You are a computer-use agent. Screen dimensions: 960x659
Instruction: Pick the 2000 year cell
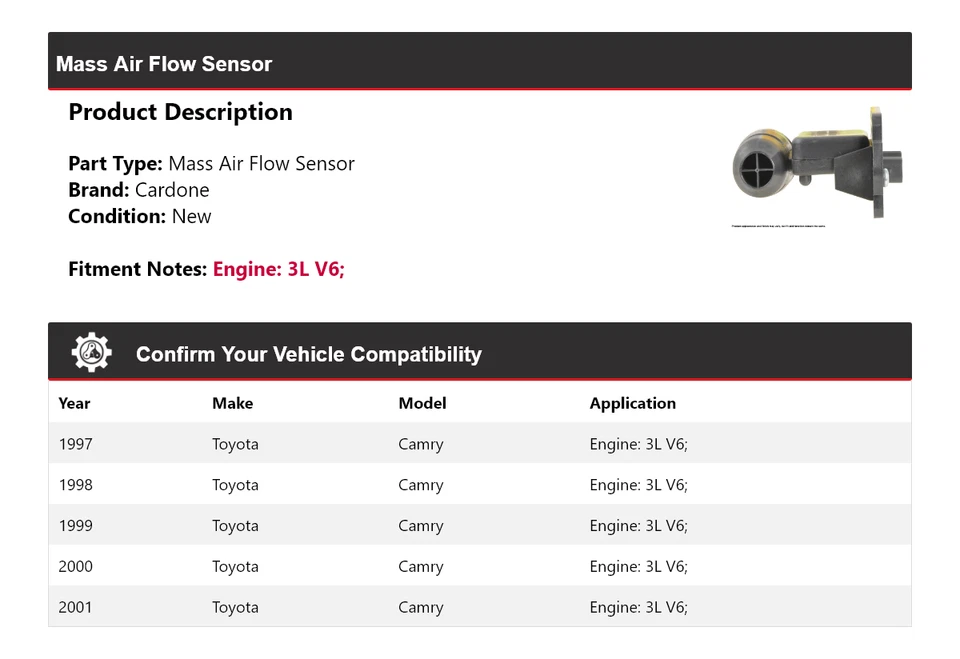[x=75, y=566]
